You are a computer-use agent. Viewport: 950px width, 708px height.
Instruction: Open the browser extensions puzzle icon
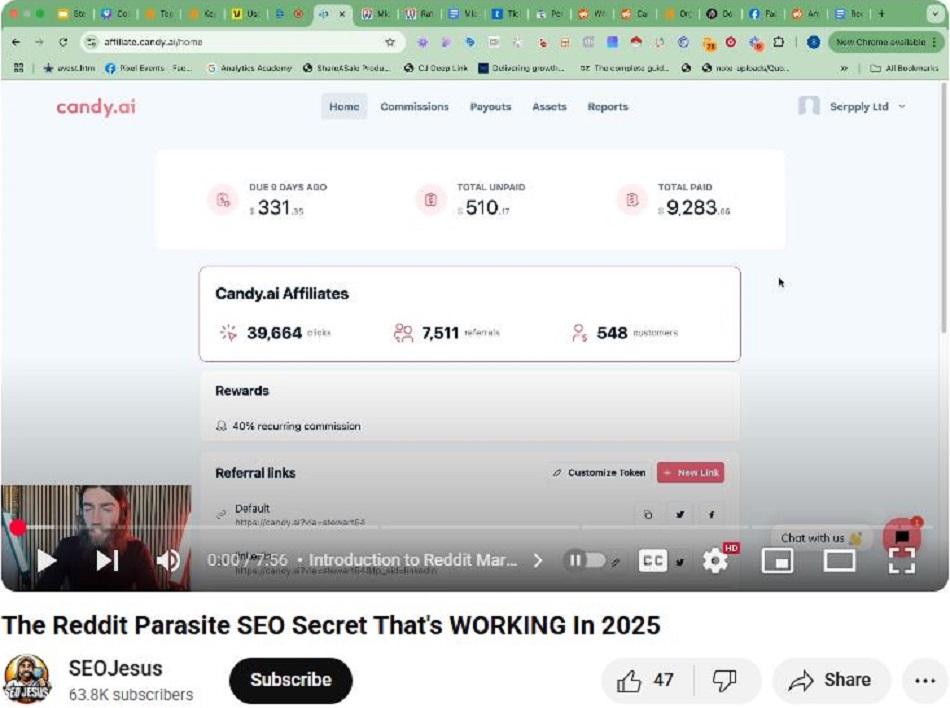[x=779, y=42]
